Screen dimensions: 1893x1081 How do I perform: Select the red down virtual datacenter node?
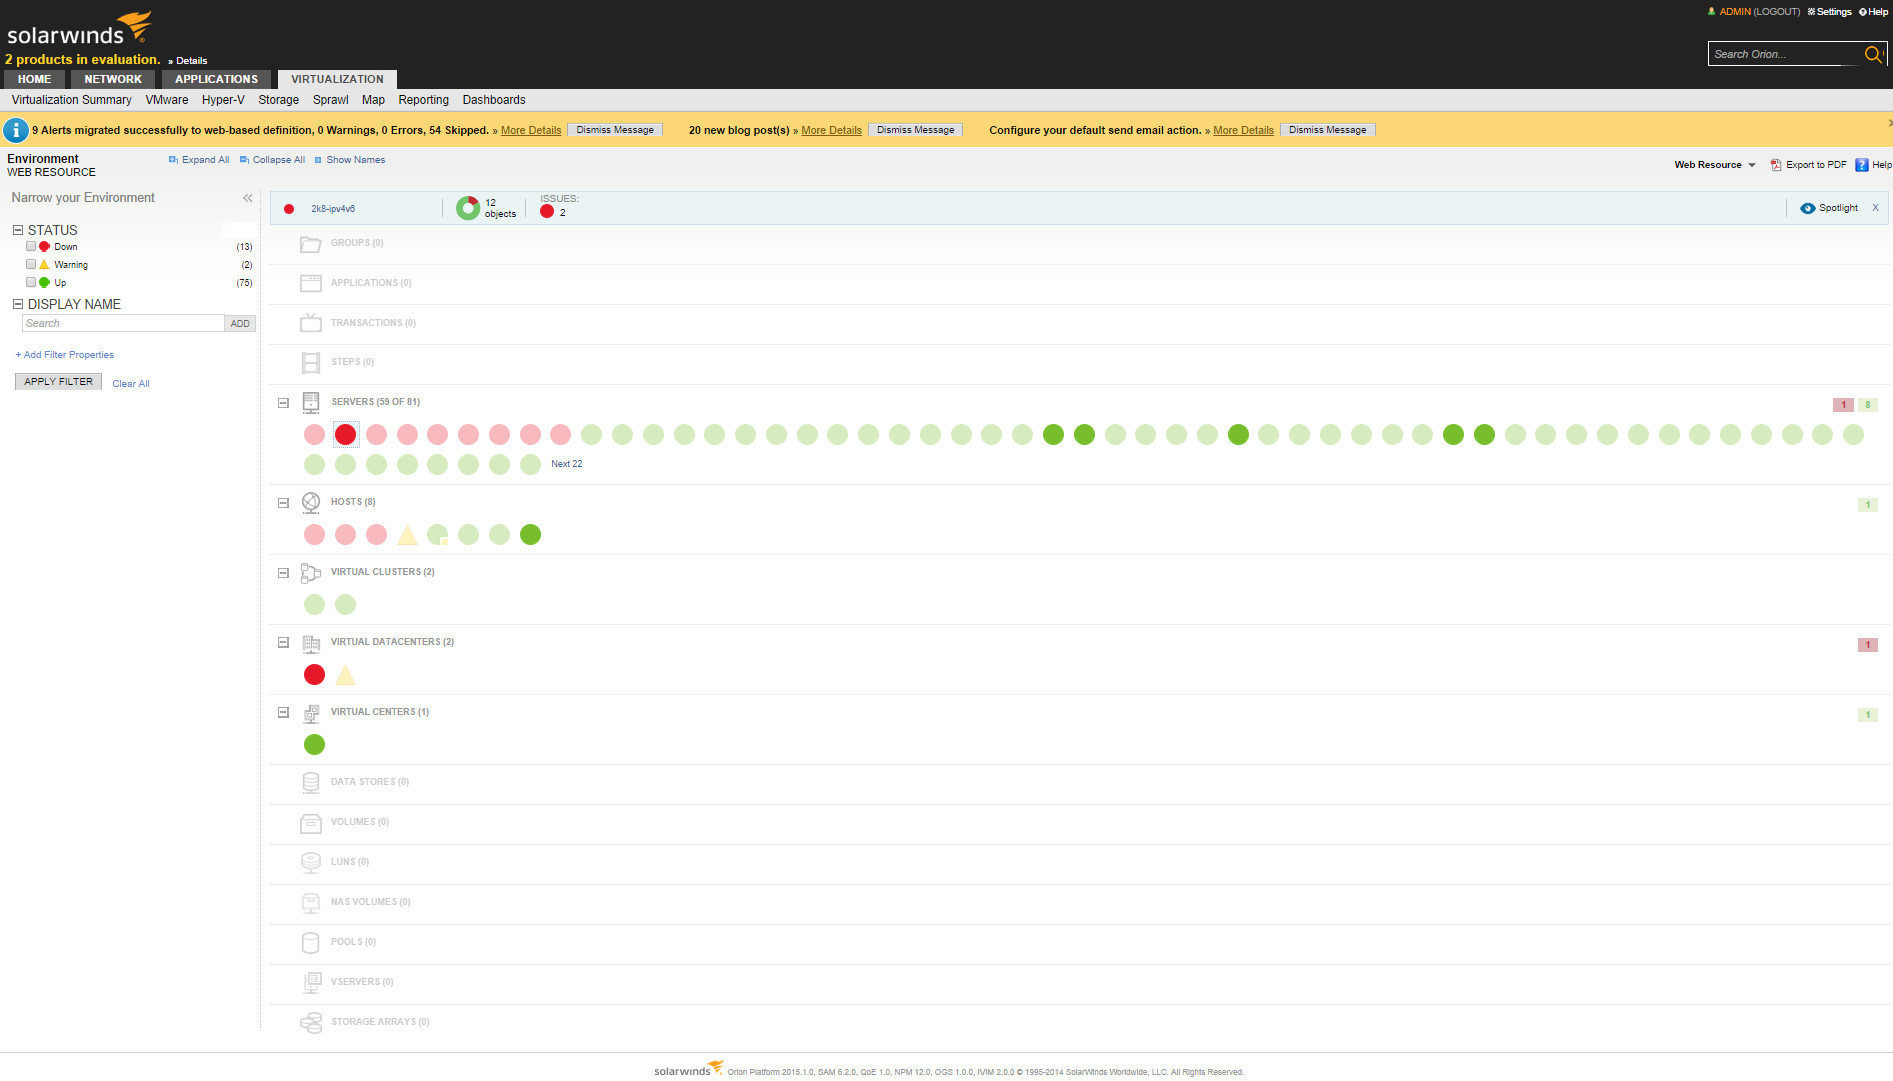[314, 675]
